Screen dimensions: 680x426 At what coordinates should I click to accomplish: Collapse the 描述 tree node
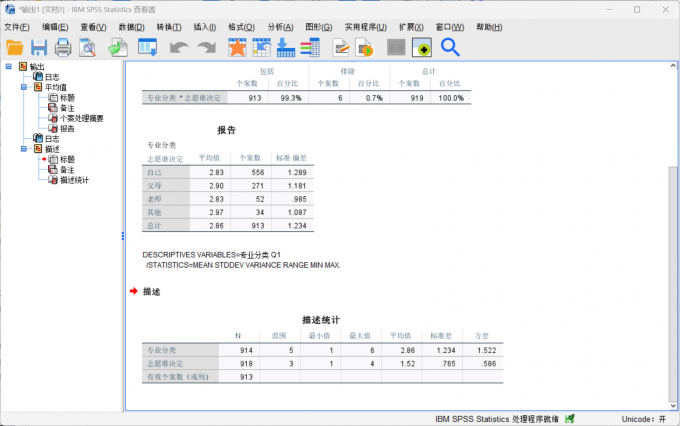(23, 149)
